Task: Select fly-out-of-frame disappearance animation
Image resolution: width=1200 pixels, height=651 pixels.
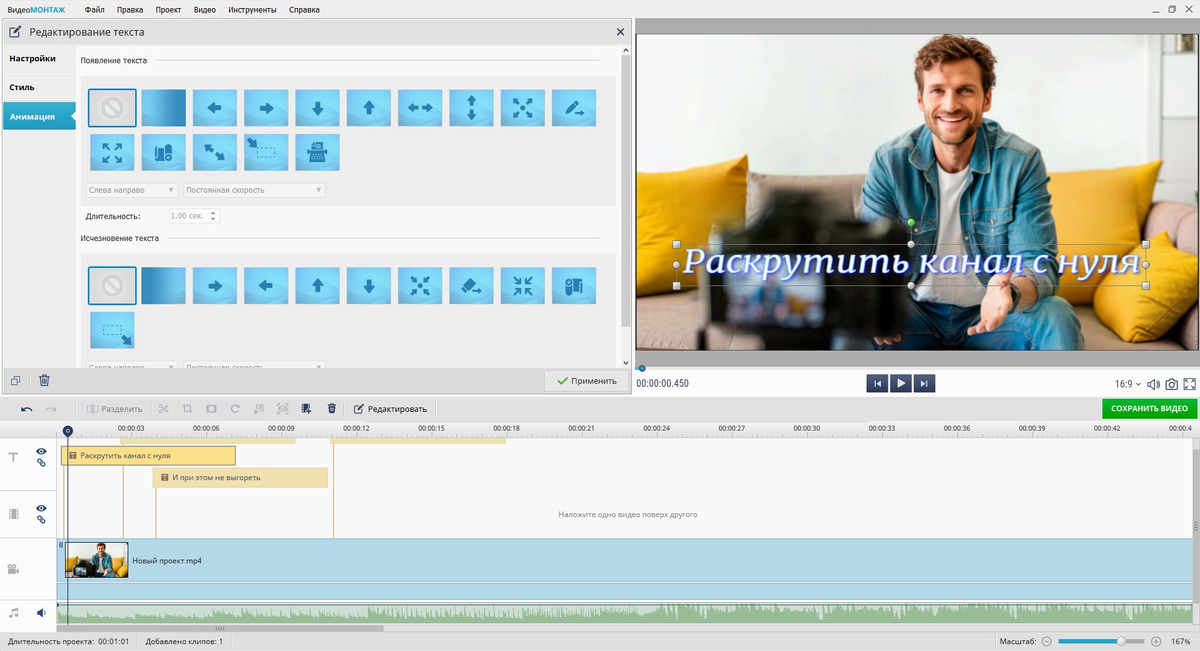Action: coord(112,330)
